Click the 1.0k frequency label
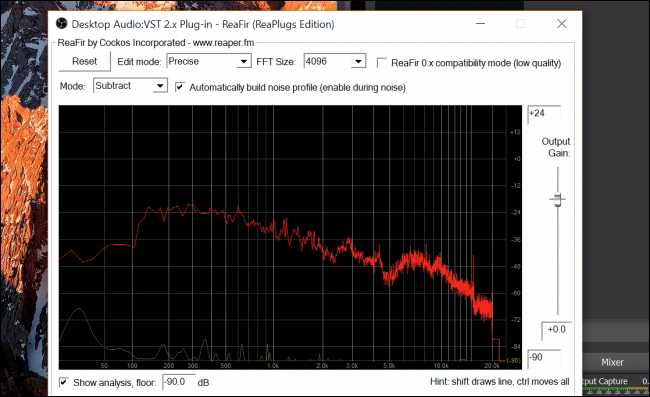The width and height of the screenshot is (650, 397). point(273,366)
